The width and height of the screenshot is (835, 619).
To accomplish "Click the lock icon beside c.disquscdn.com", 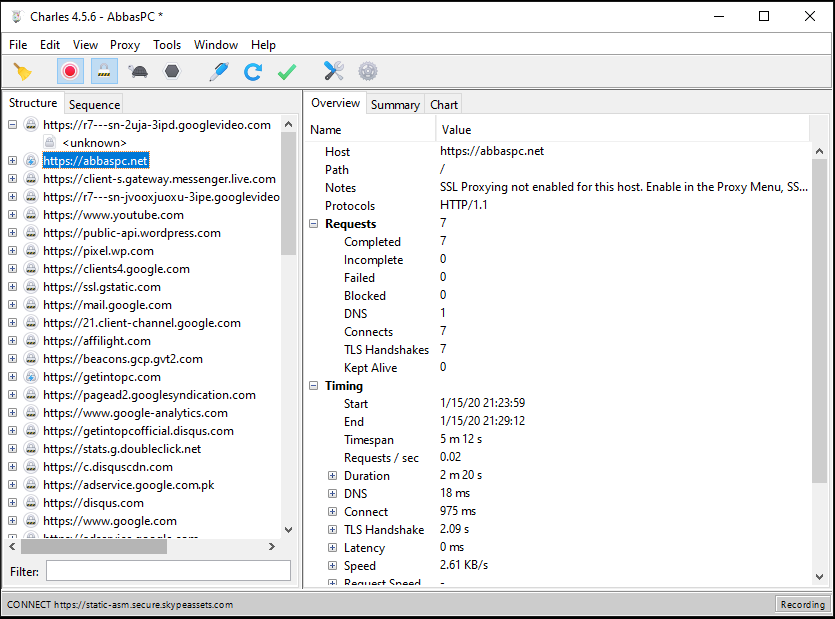I will coord(31,467).
